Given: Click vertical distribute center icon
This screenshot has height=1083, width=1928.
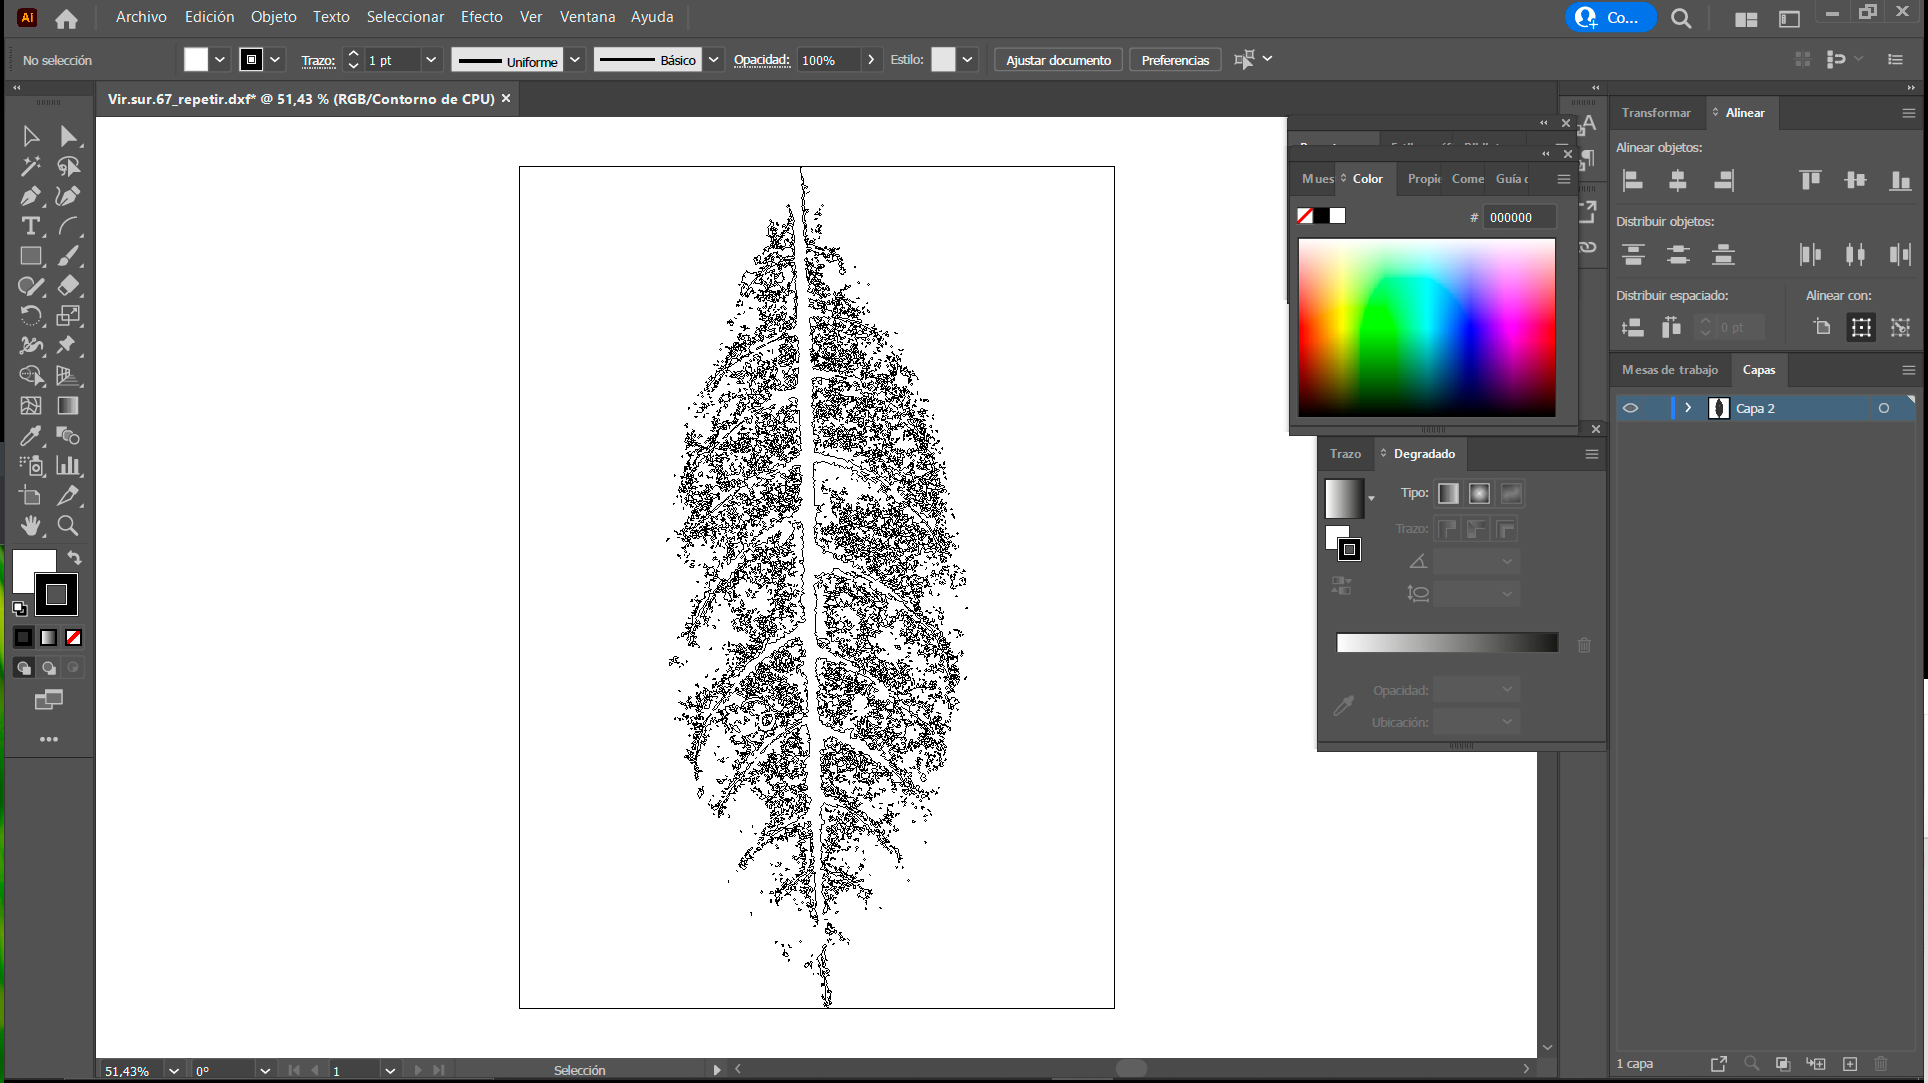Looking at the screenshot, I should pos(1678,254).
